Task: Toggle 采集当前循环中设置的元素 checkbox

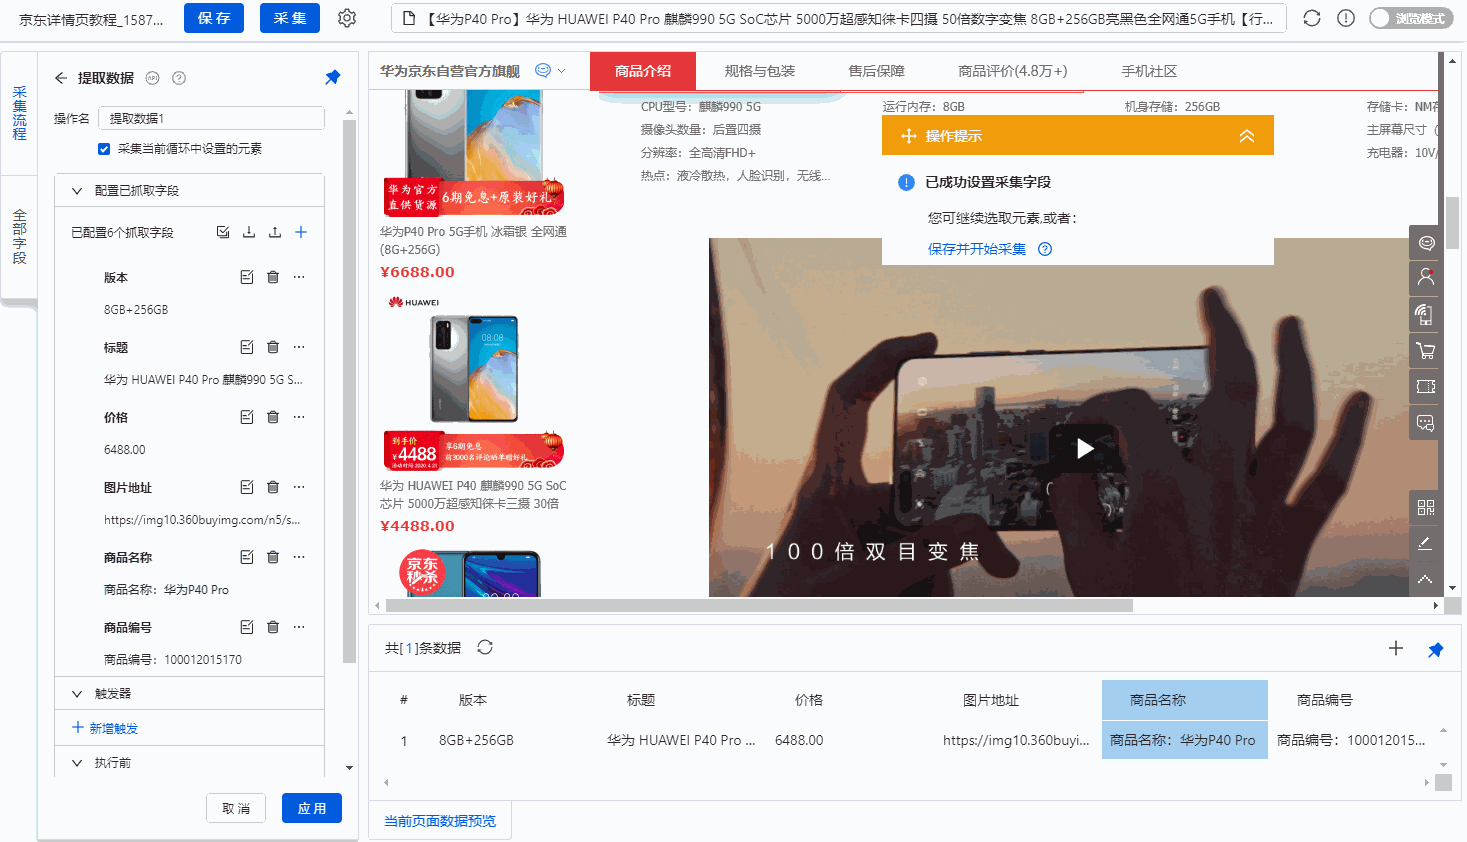Action: [x=104, y=149]
